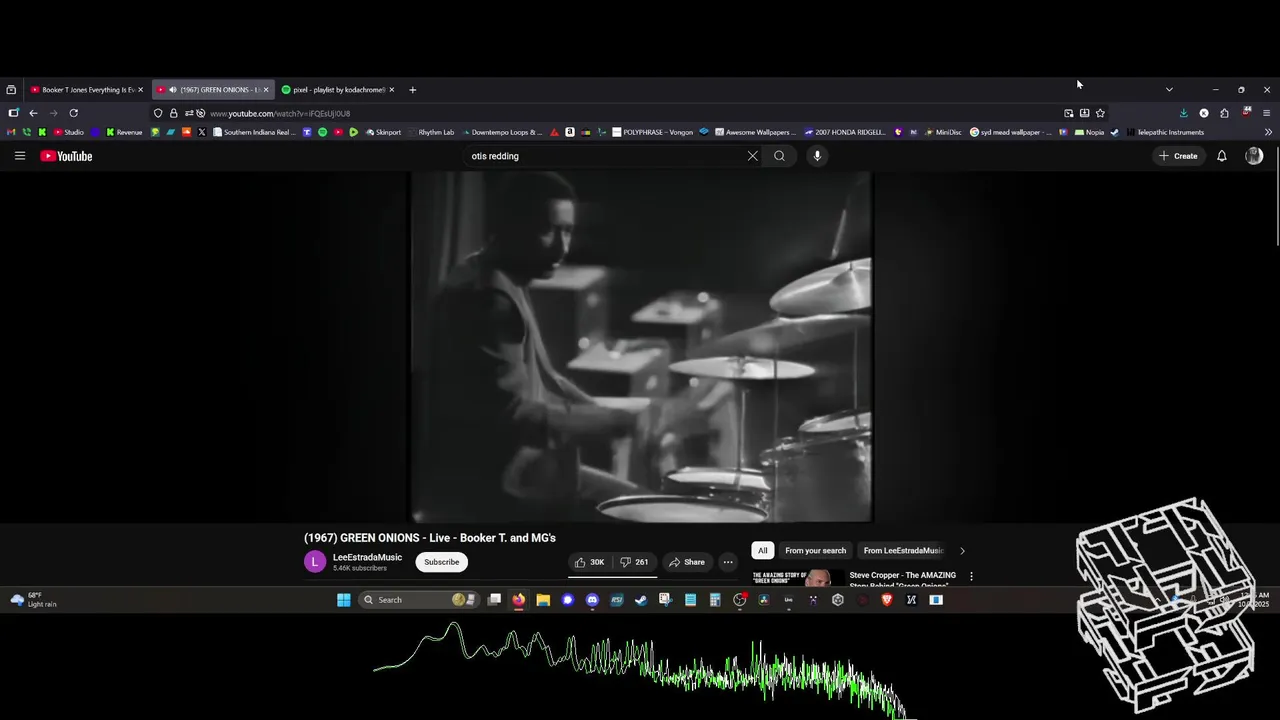Open the Spotify bookmark icon
The image size is (1280, 720).
(322, 132)
